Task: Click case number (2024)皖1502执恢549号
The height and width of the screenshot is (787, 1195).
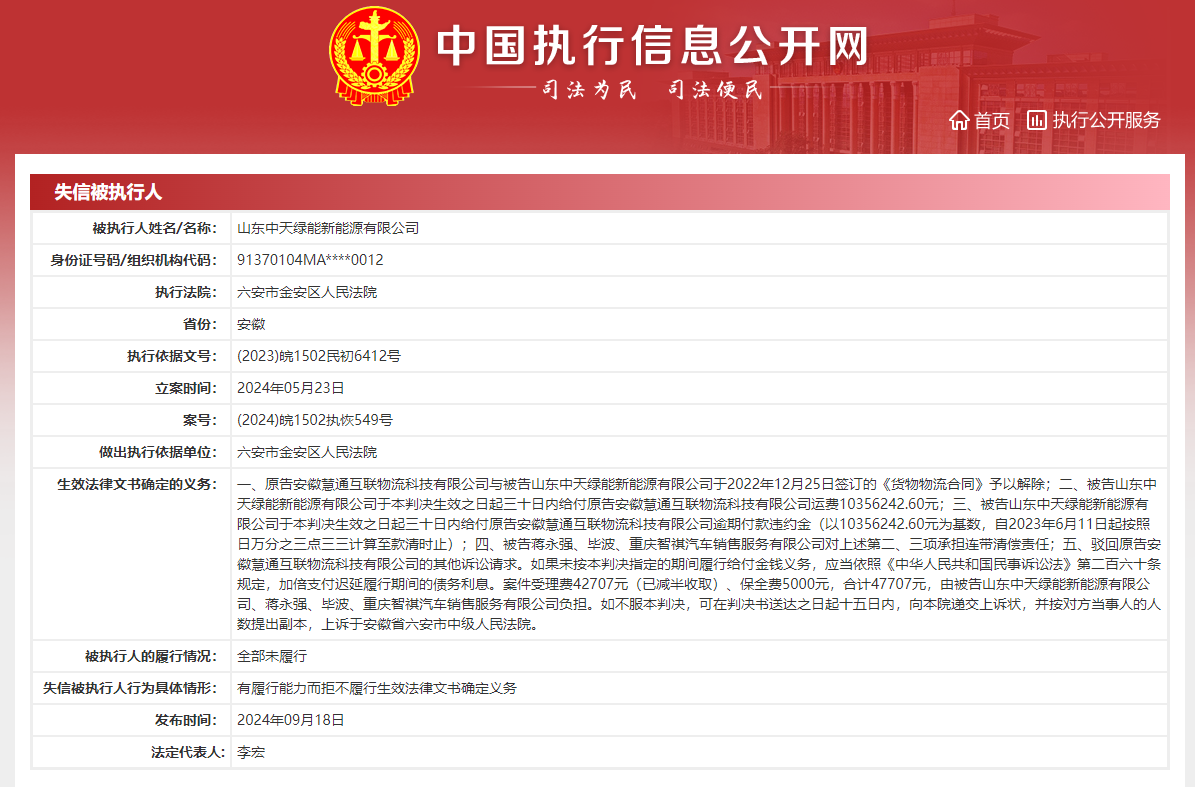Action: (x=315, y=420)
